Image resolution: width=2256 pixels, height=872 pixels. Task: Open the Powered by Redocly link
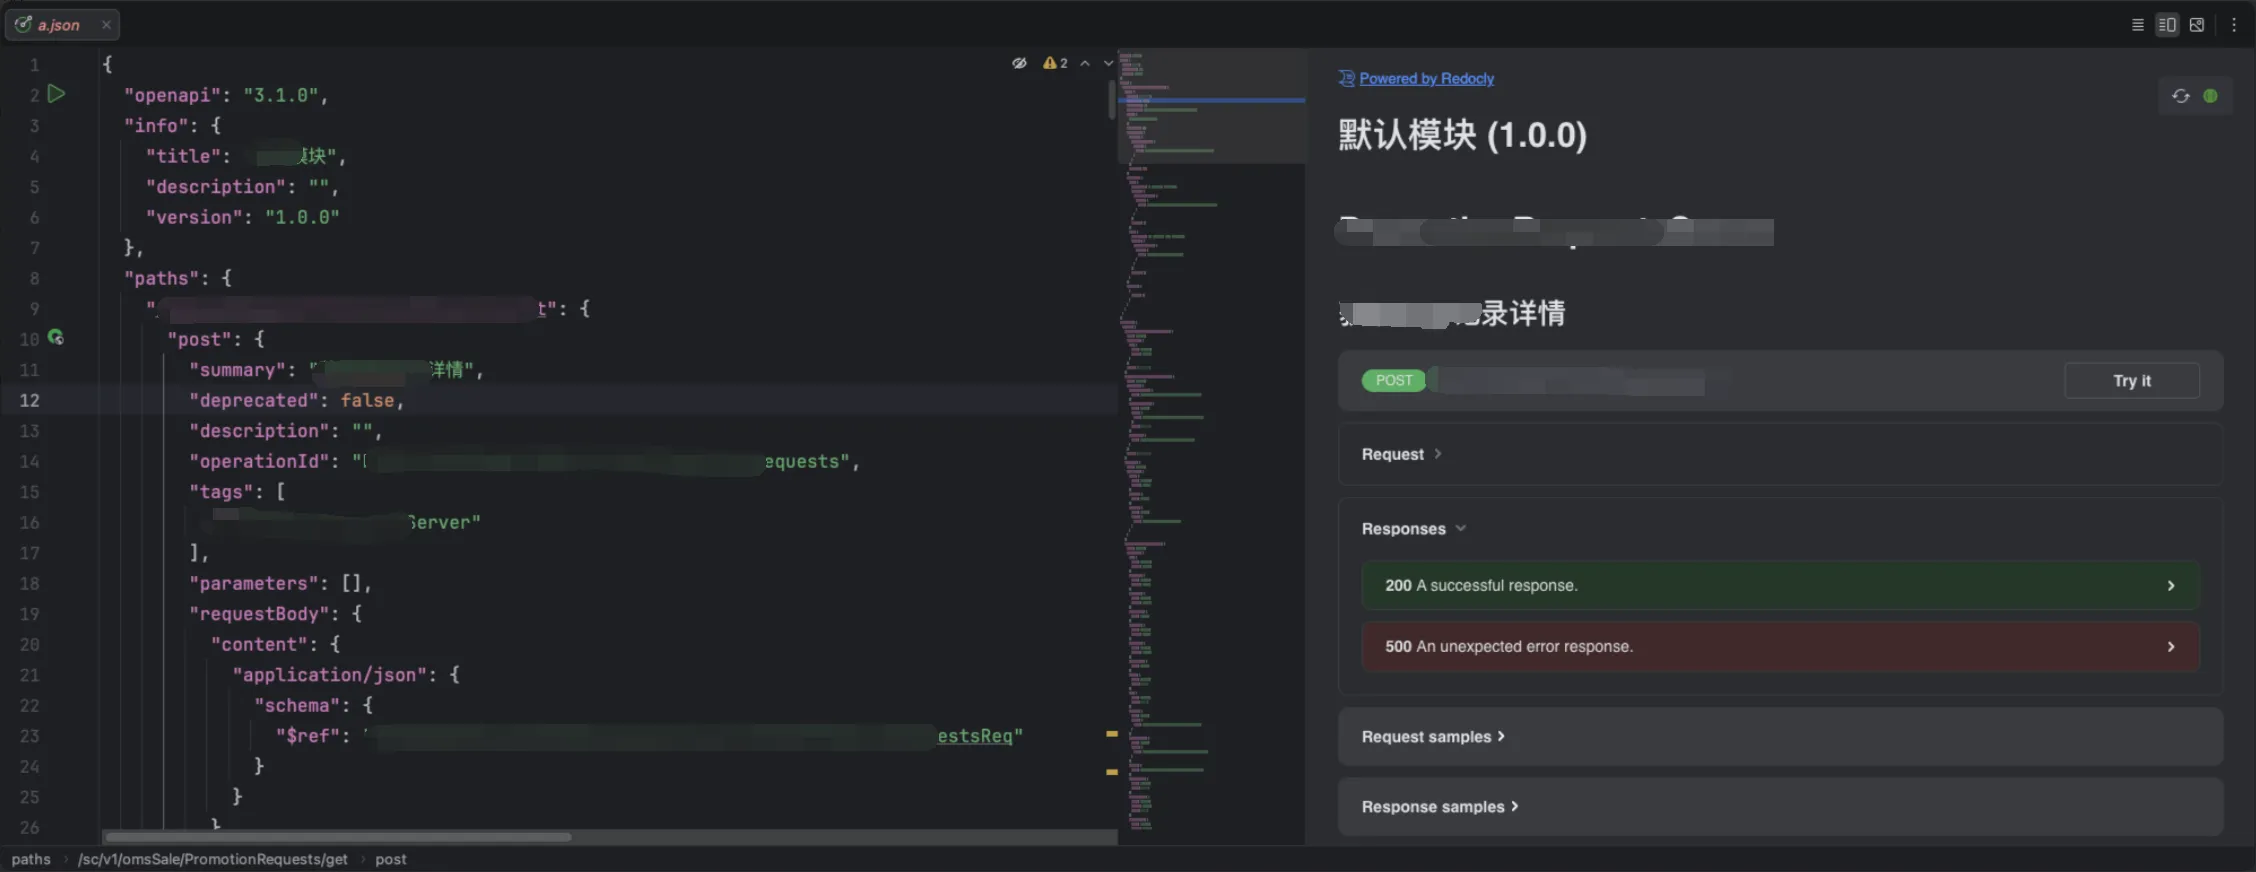pos(1426,79)
